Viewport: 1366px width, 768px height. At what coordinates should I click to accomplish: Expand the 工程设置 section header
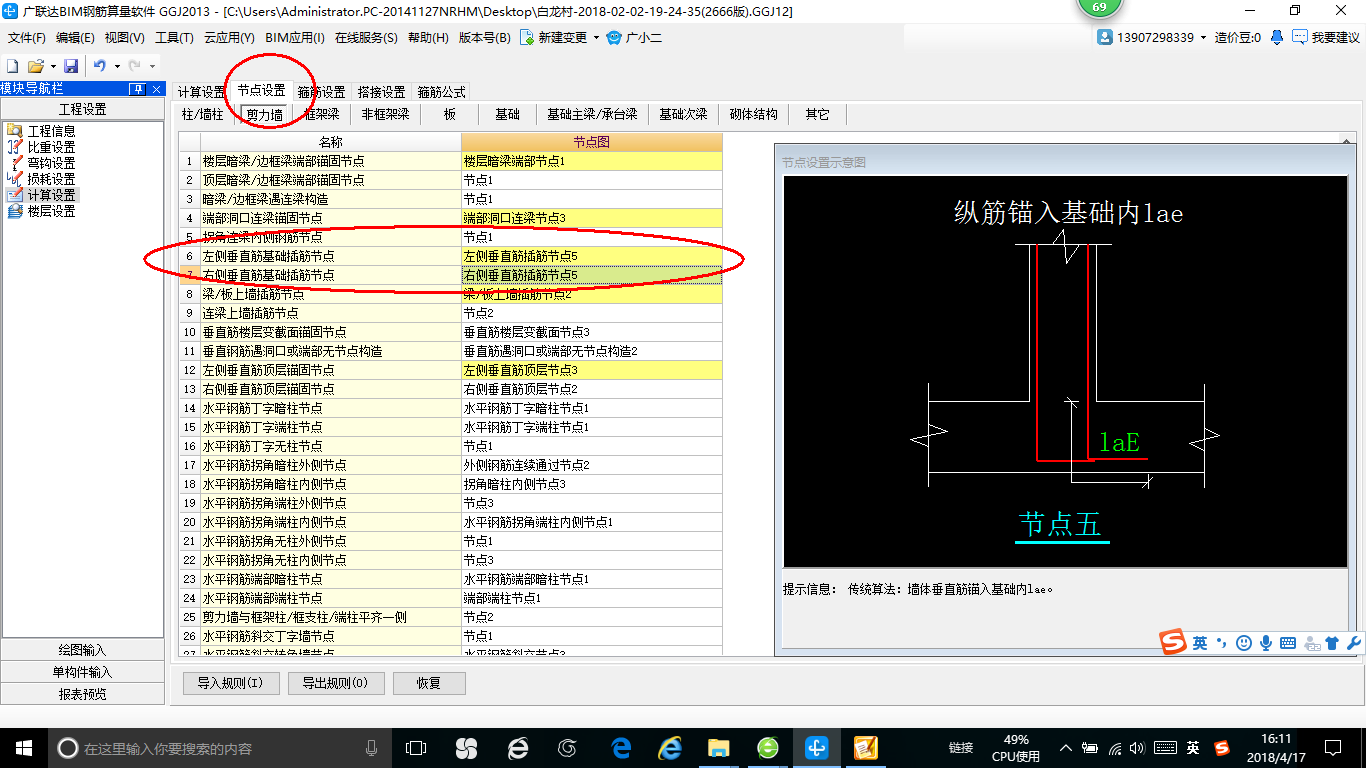82,110
